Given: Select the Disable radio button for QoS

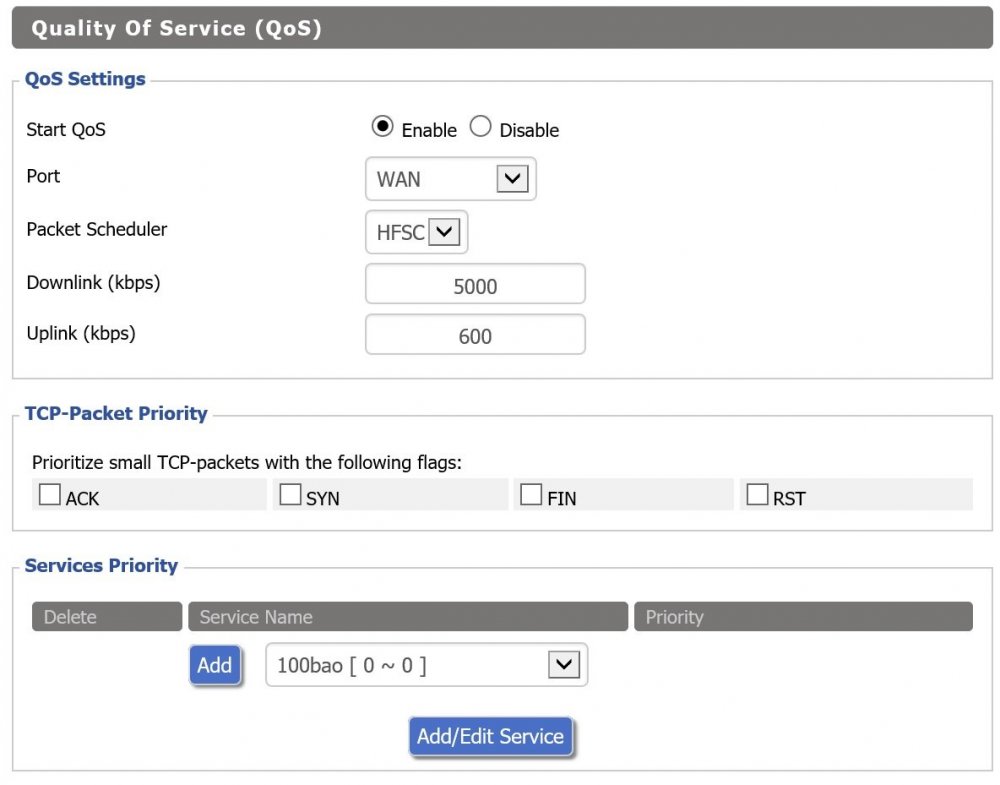Looking at the screenshot, I should pos(480,128).
